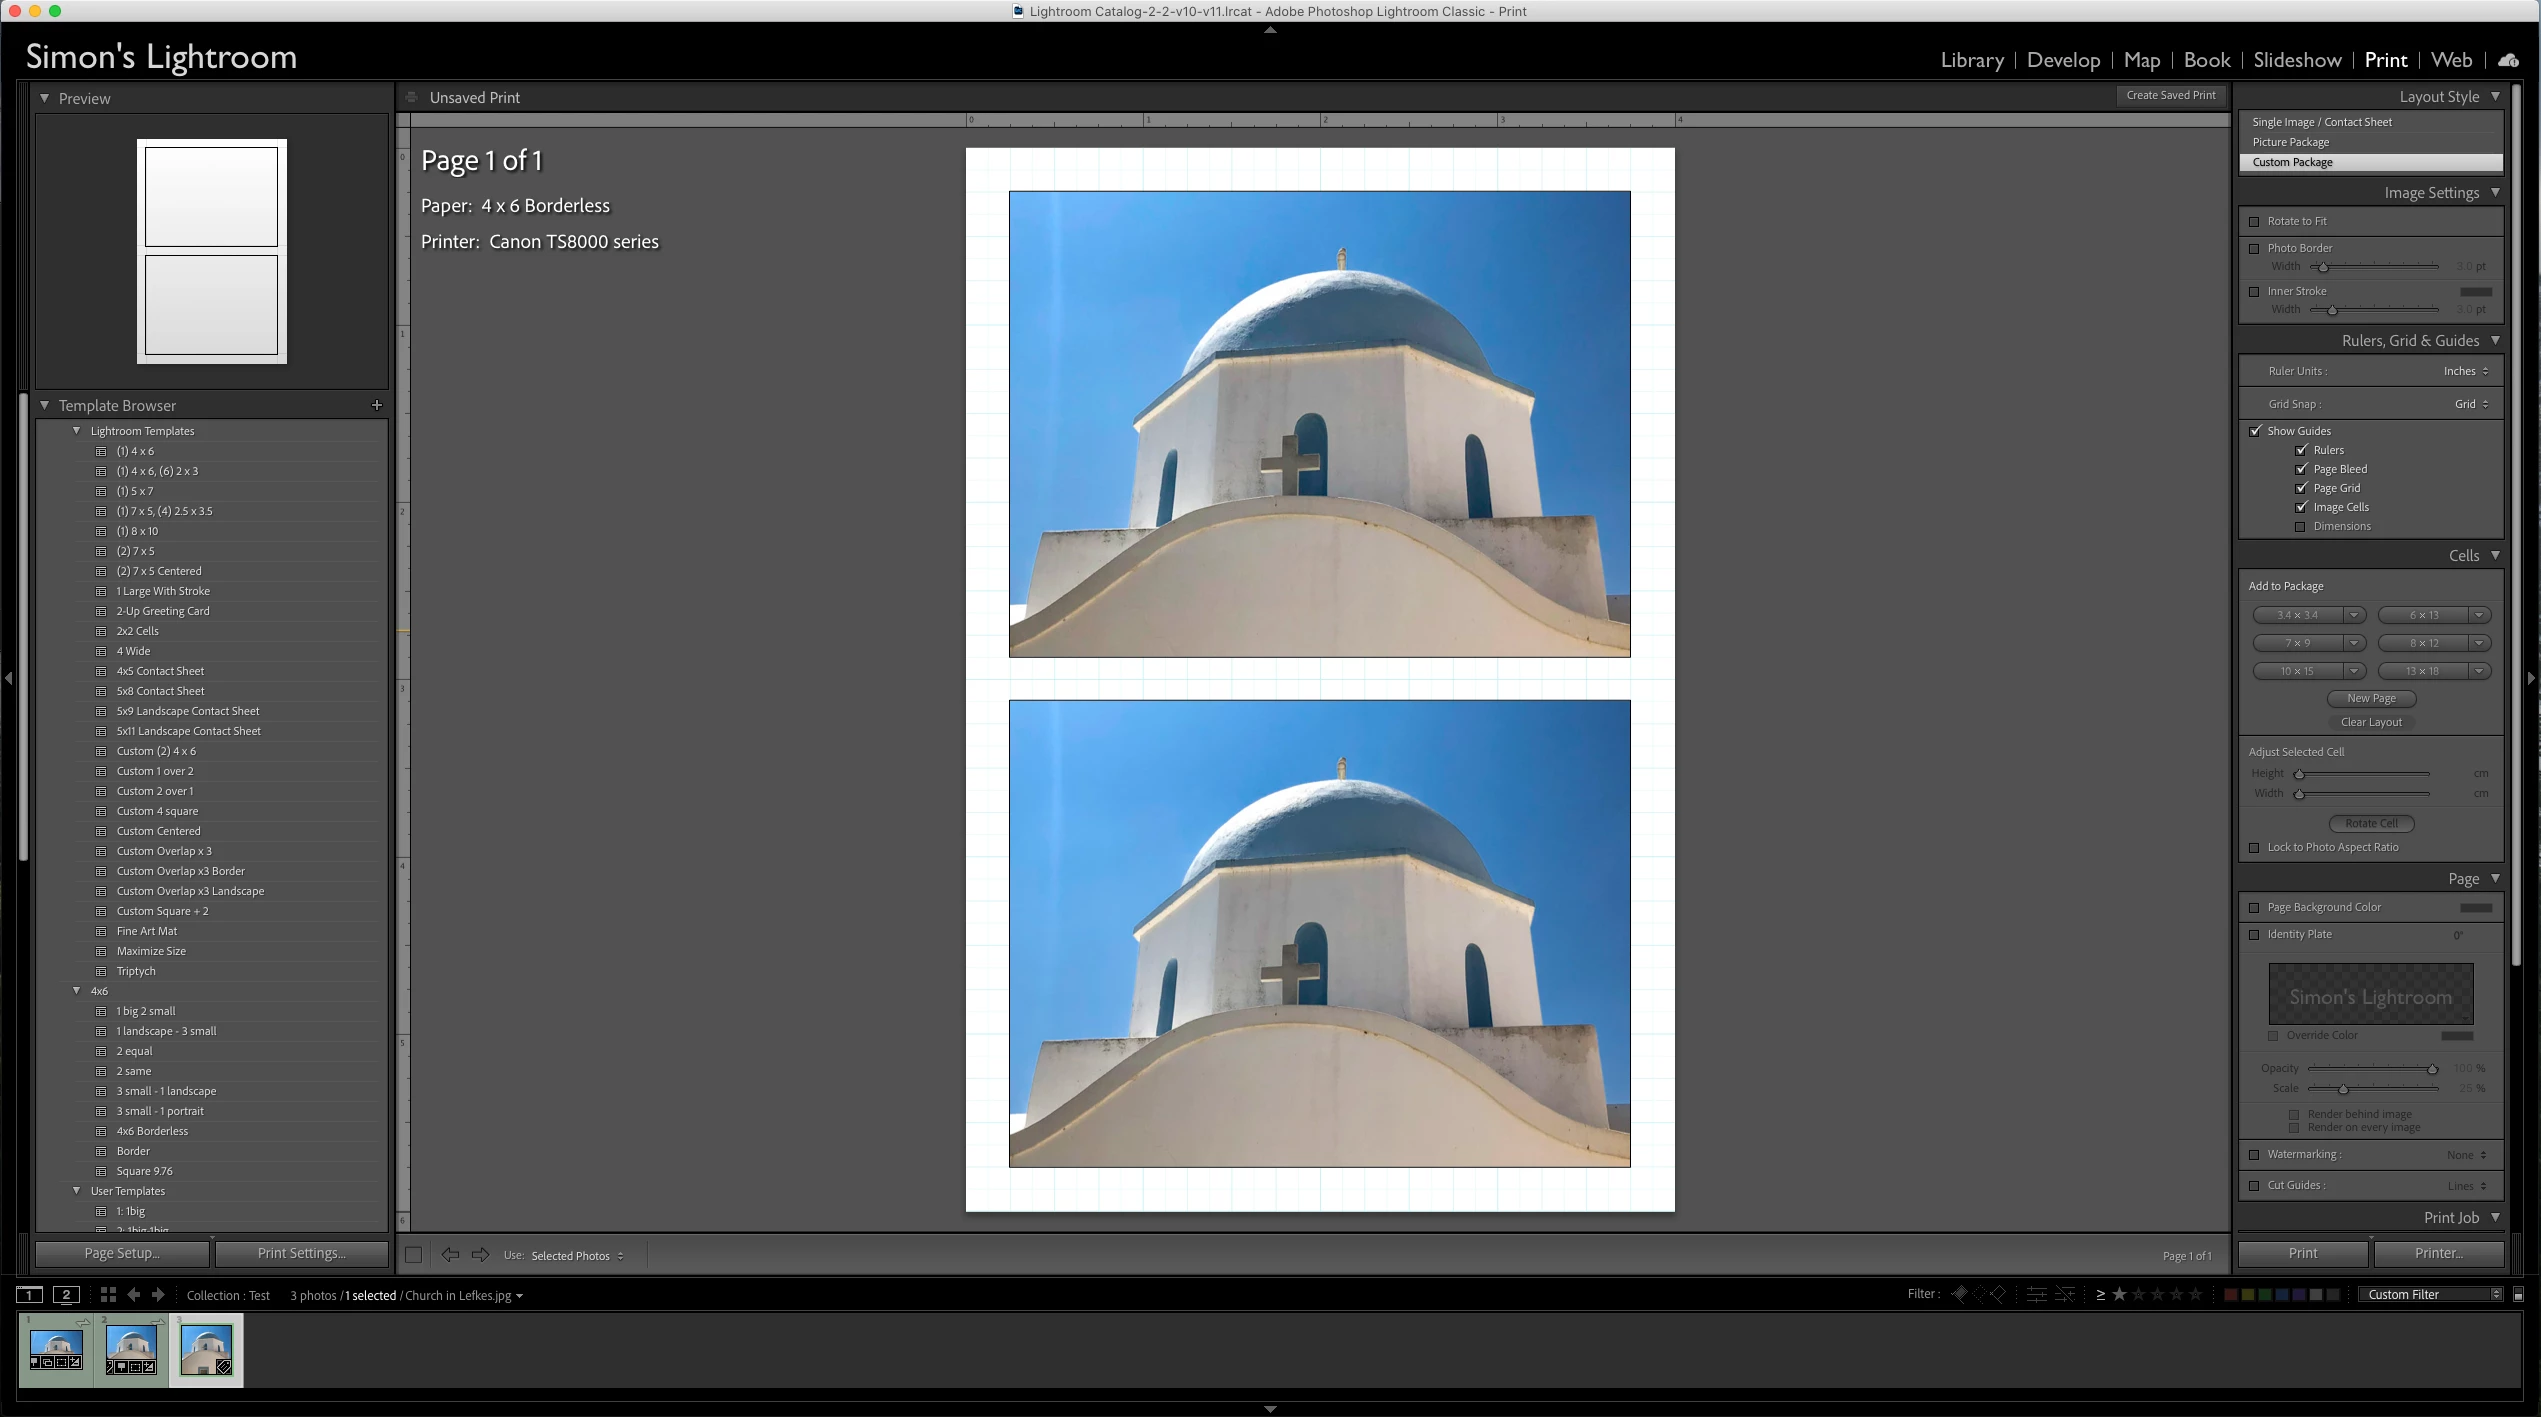The image size is (2541, 1417).
Task: Switch to the Develop module
Action: tap(2063, 60)
